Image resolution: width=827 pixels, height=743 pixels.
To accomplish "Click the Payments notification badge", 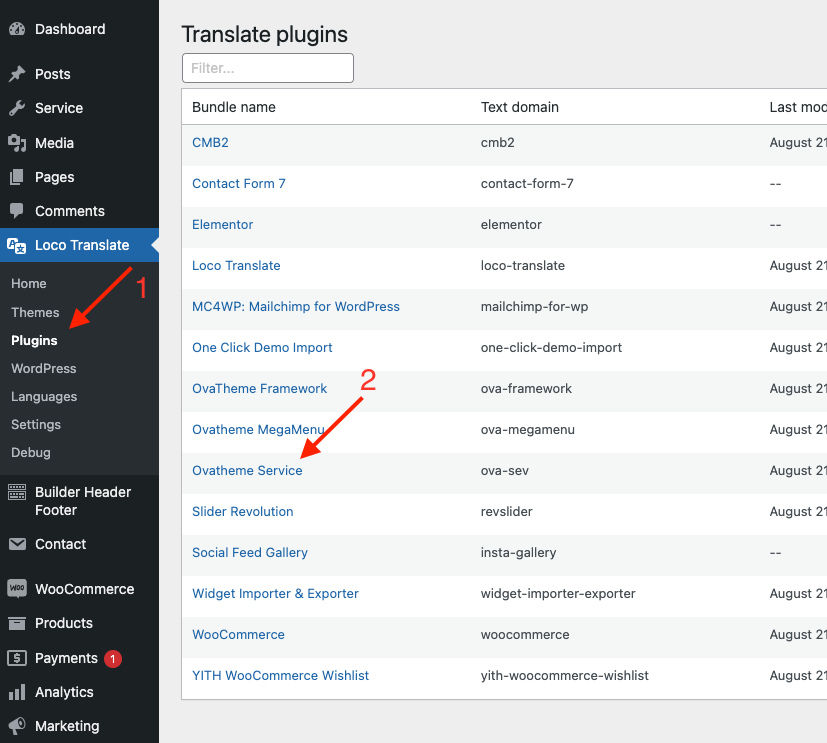I will click(113, 659).
